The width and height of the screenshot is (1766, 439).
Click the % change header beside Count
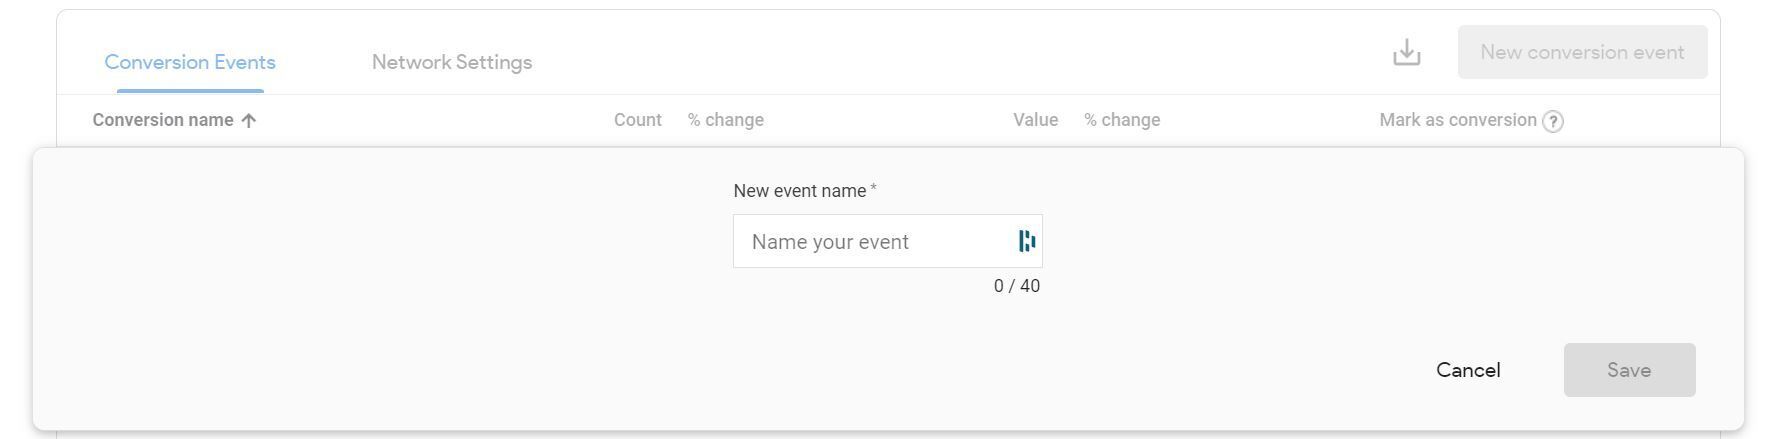726,120
